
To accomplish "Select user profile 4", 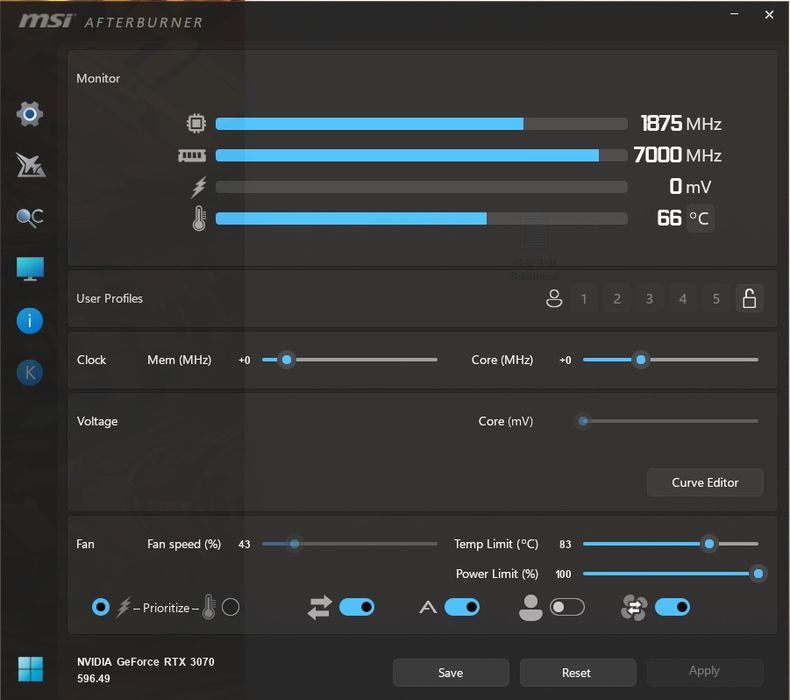I will tap(683, 298).
